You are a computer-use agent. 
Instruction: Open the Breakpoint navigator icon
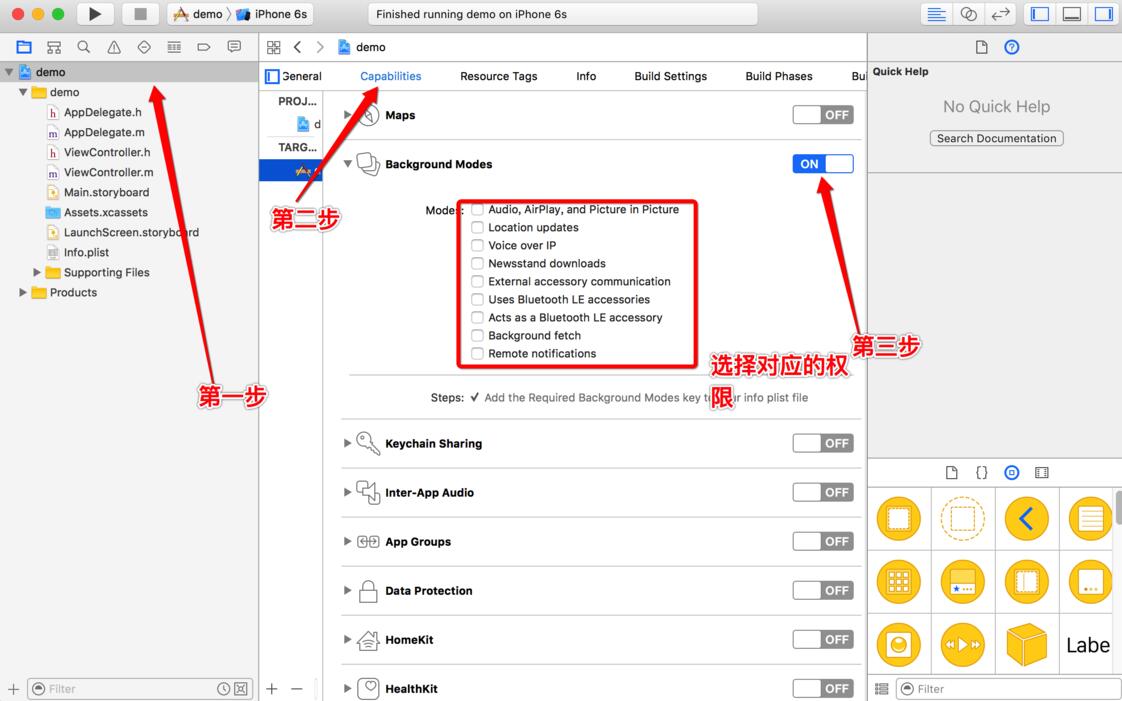[204, 47]
